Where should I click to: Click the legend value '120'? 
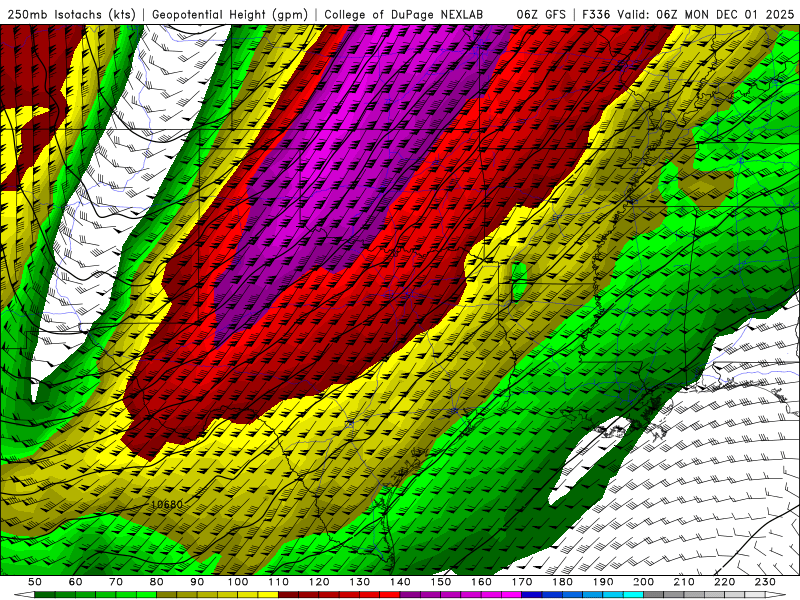click(319, 582)
